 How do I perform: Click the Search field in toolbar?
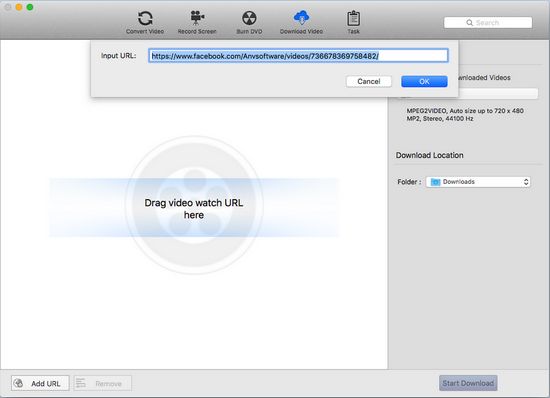(x=488, y=22)
